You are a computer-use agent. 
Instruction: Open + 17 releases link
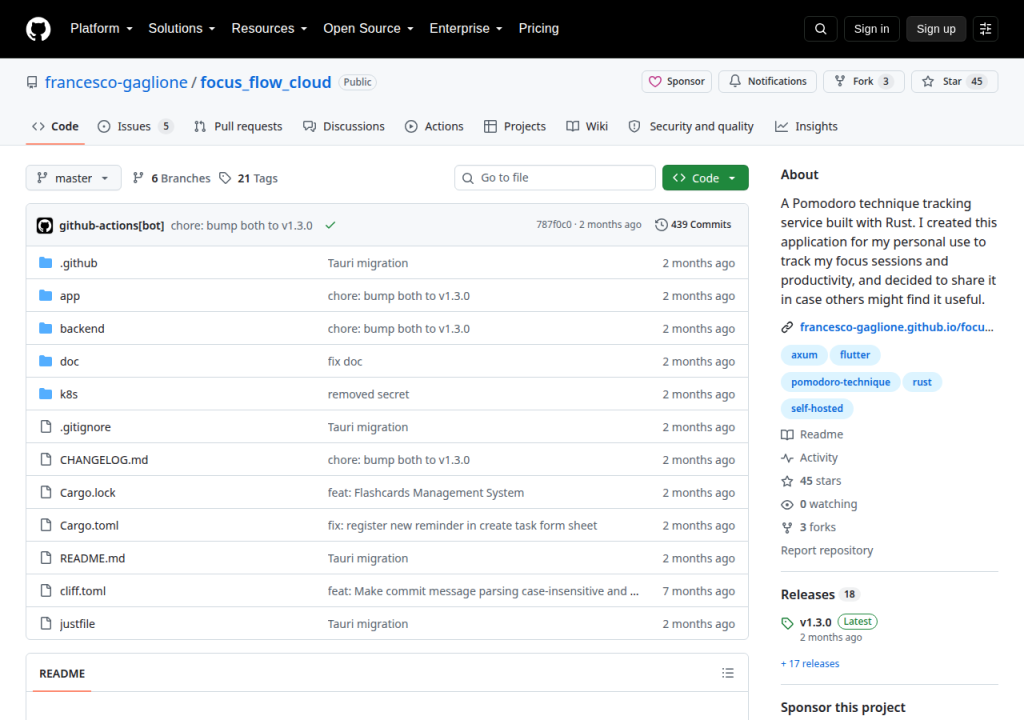(x=810, y=663)
